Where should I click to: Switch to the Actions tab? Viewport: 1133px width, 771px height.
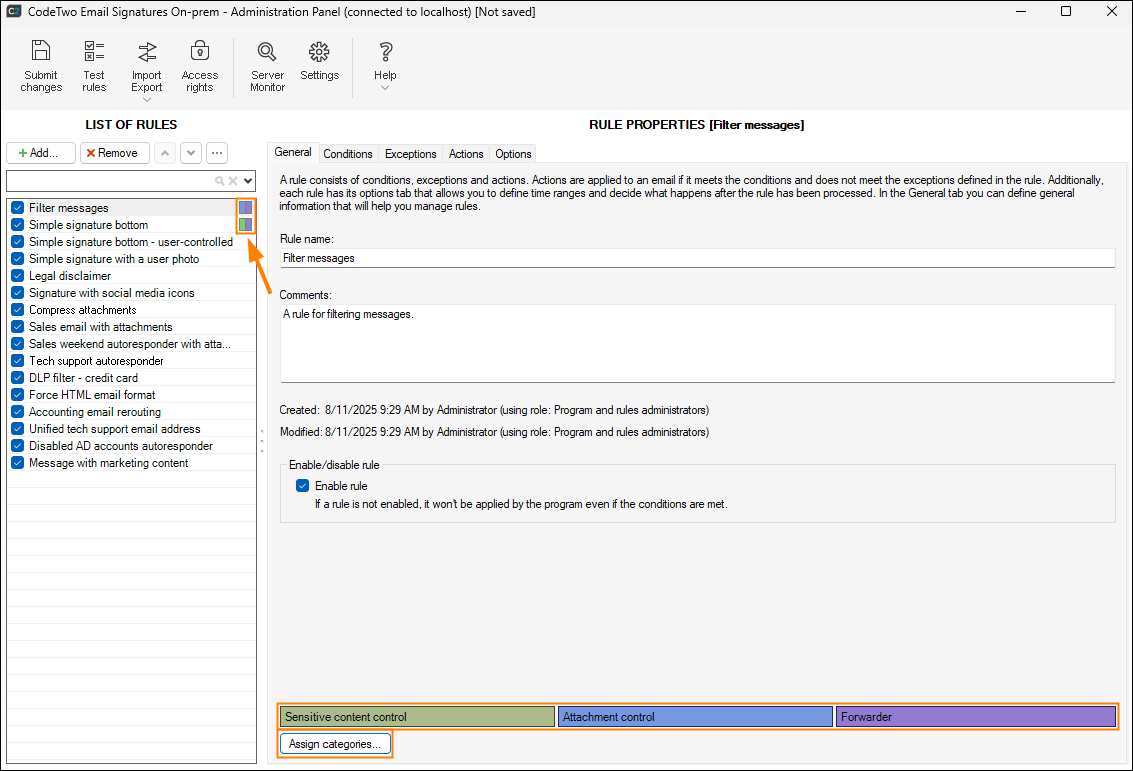coord(466,154)
